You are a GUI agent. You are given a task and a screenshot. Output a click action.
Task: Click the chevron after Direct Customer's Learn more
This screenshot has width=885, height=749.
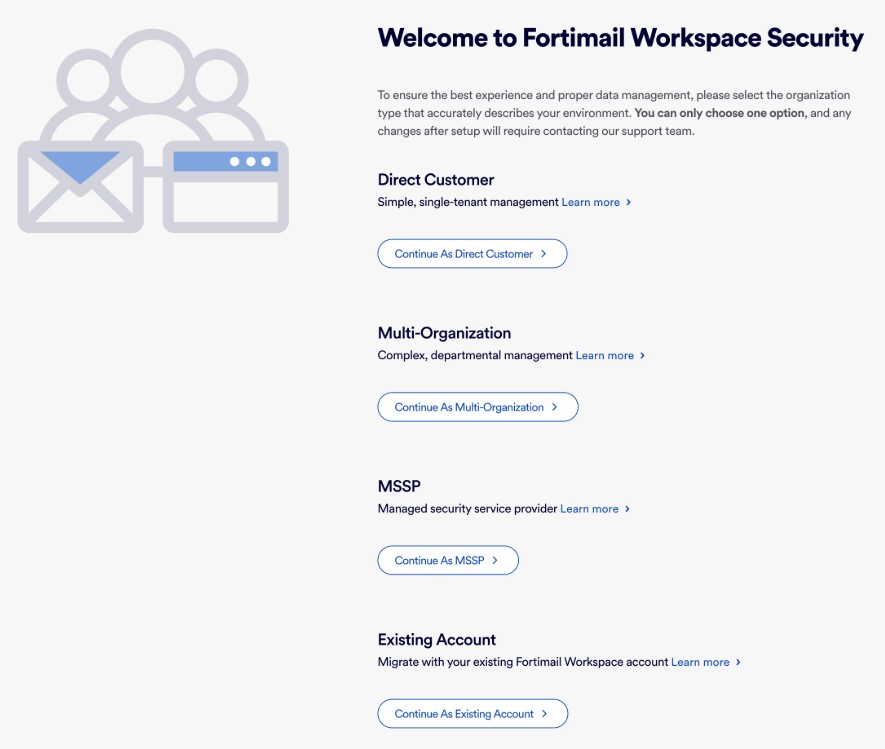(x=628, y=202)
